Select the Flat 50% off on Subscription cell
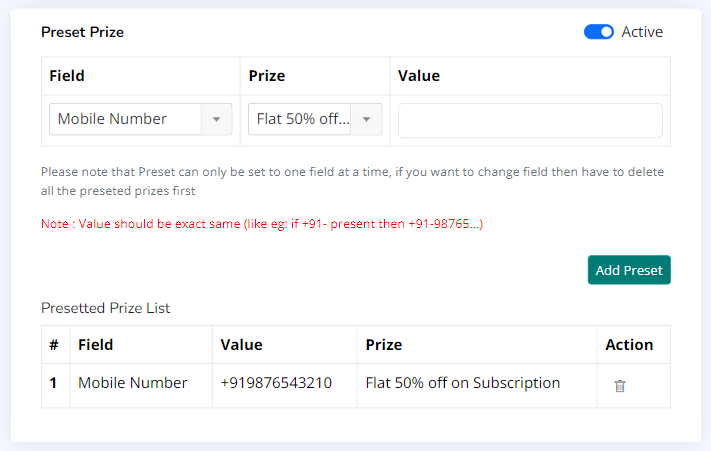Screen dimensions: 711x451 pos(463,383)
